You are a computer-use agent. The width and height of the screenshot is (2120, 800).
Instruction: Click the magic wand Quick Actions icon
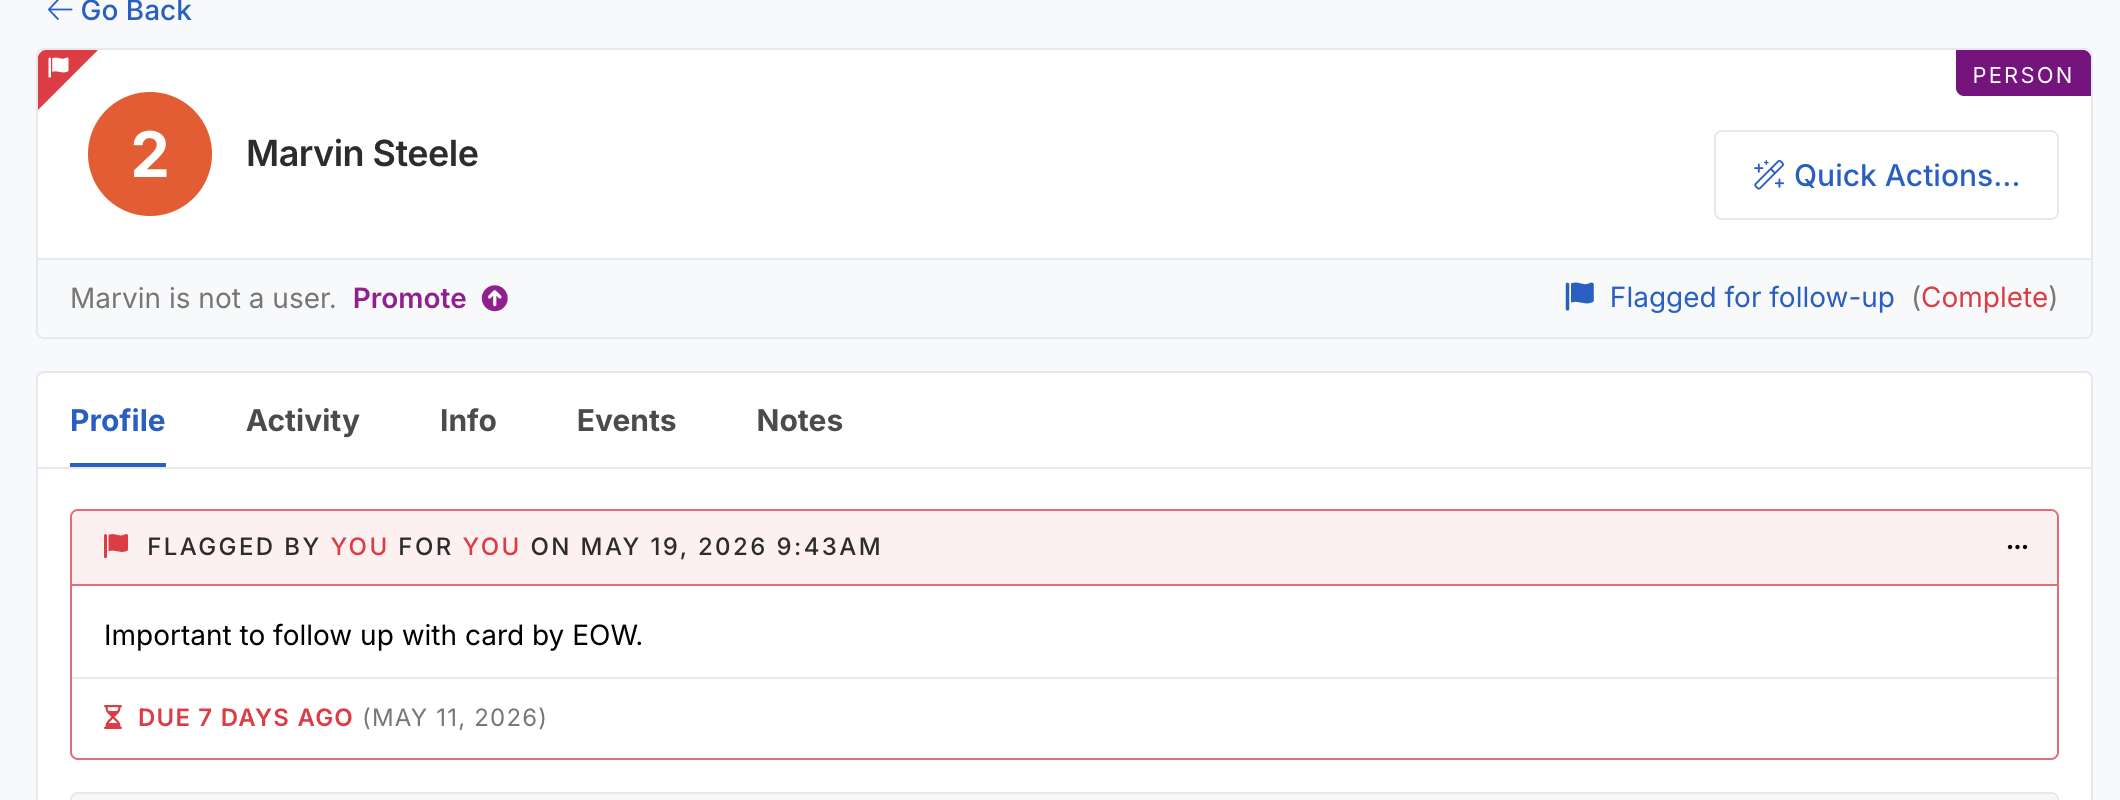[1768, 175]
